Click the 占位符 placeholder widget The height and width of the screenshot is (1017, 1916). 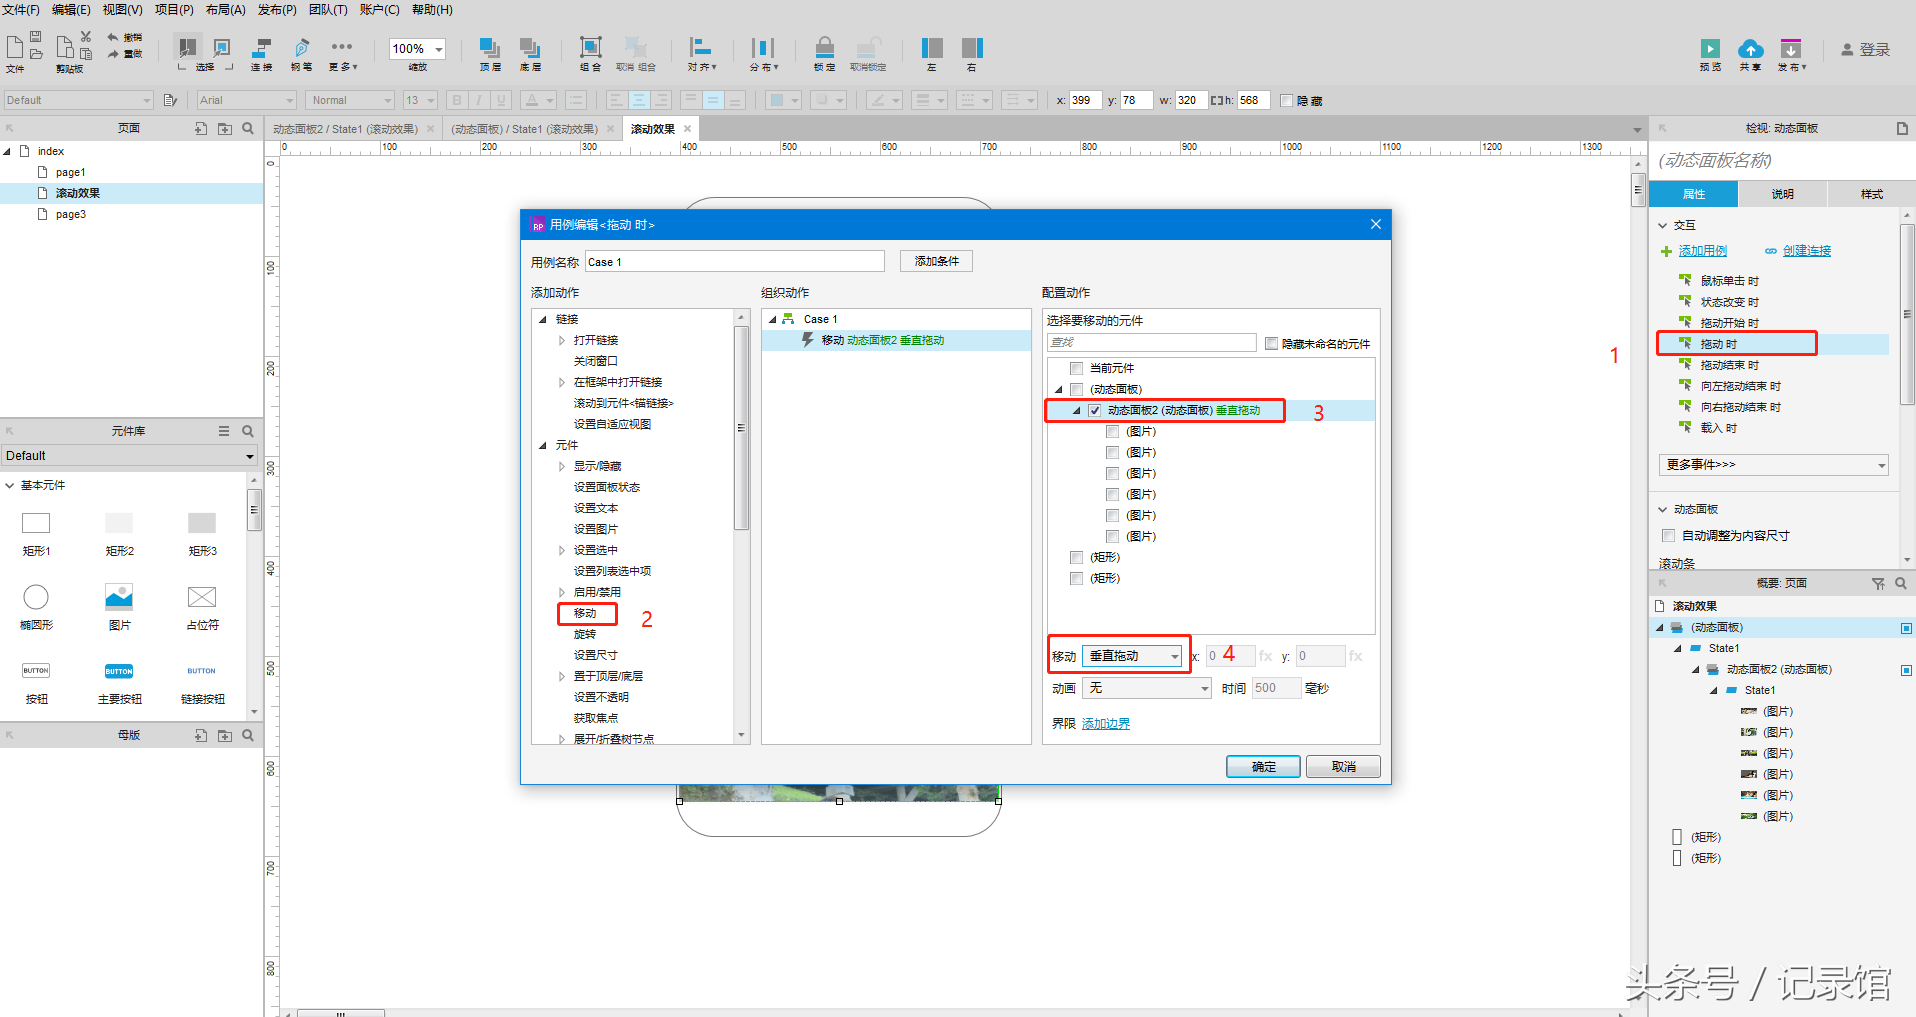click(202, 597)
